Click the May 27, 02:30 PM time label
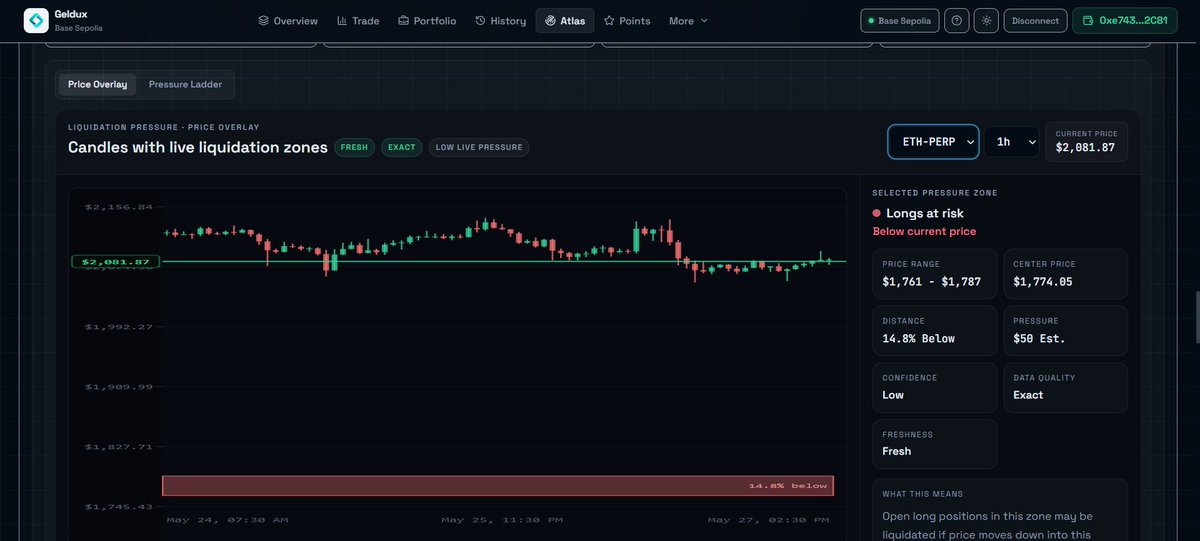This screenshot has height=541, width=1200. point(768,520)
